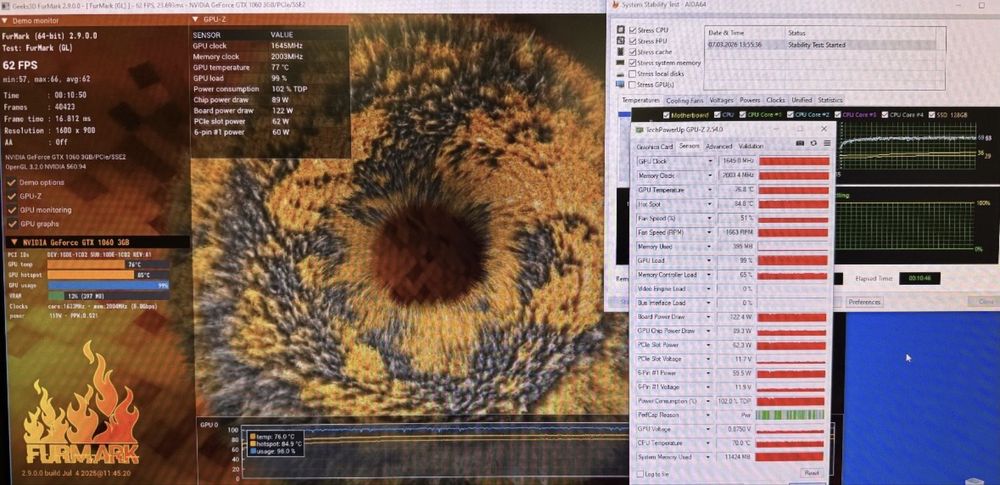Toggle FurMark GPU-Z checkbox
The height and width of the screenshot is (485, 1000).
coord(11,197)
